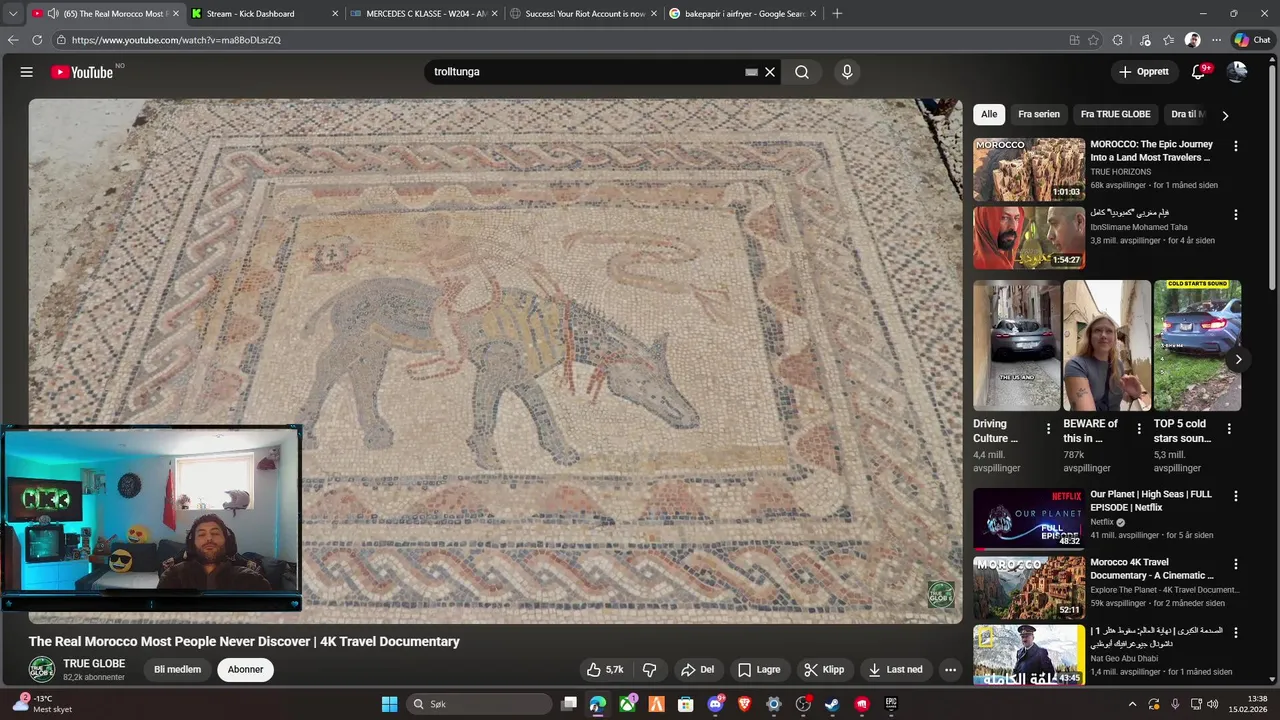Open Copilot Chat sidebar
This screenshot has height=720, width=1280.
(x=1252, y=40)
